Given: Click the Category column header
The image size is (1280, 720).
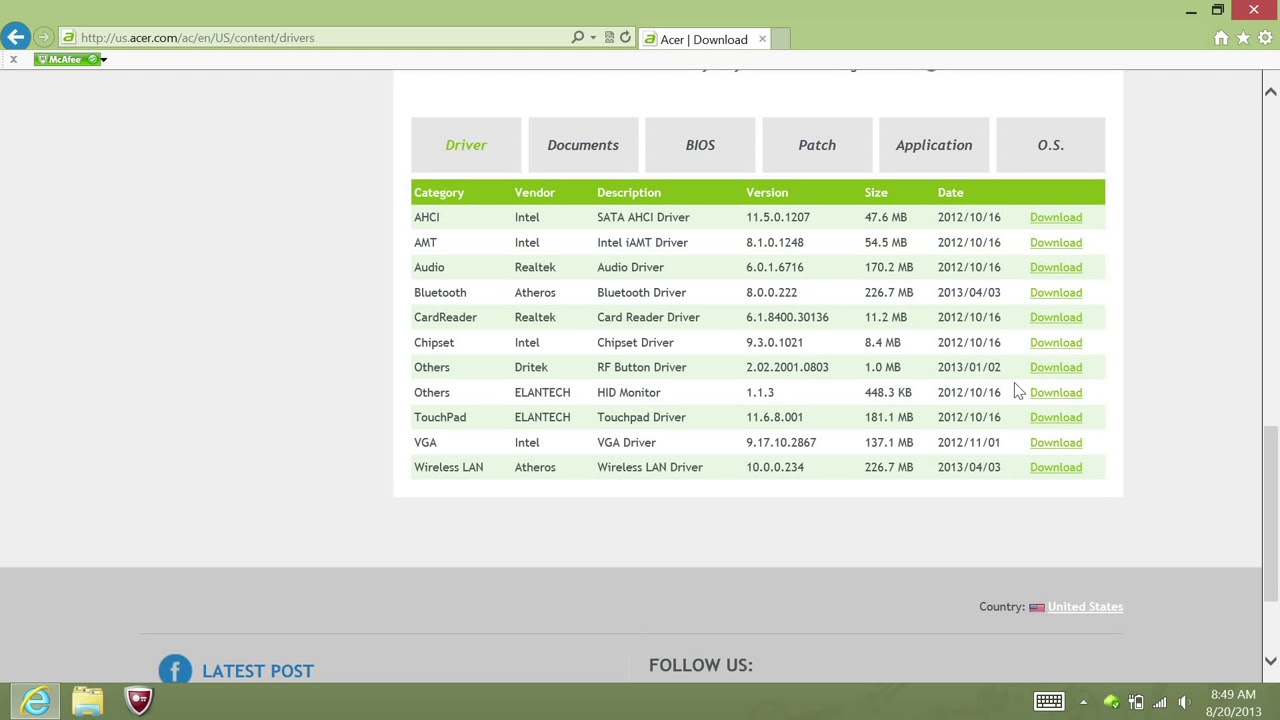Looking at the screenshot, I should pos(439,192).
